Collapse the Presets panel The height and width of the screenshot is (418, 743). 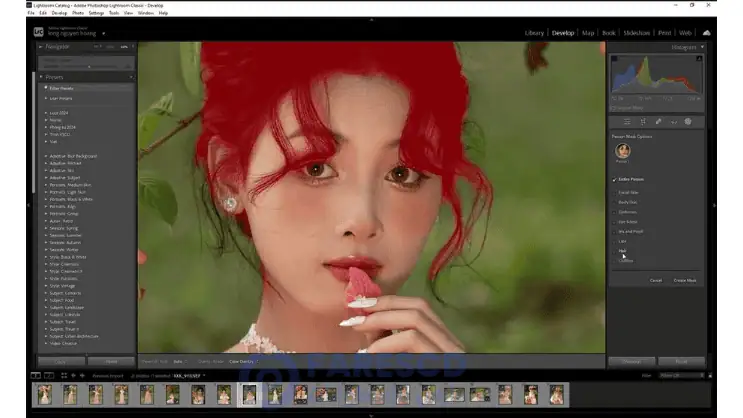click(x=41, y=76)
